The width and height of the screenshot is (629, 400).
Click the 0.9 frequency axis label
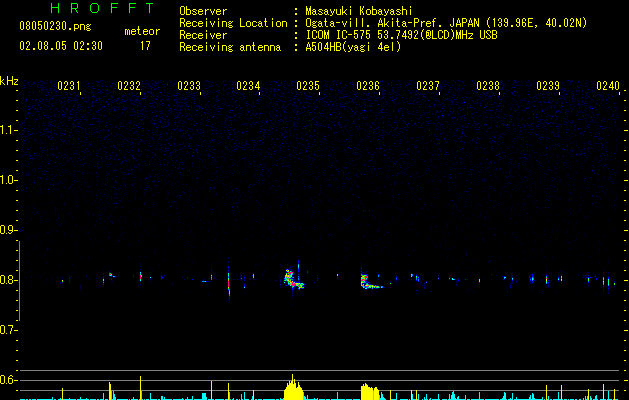(x=8, y=230)
